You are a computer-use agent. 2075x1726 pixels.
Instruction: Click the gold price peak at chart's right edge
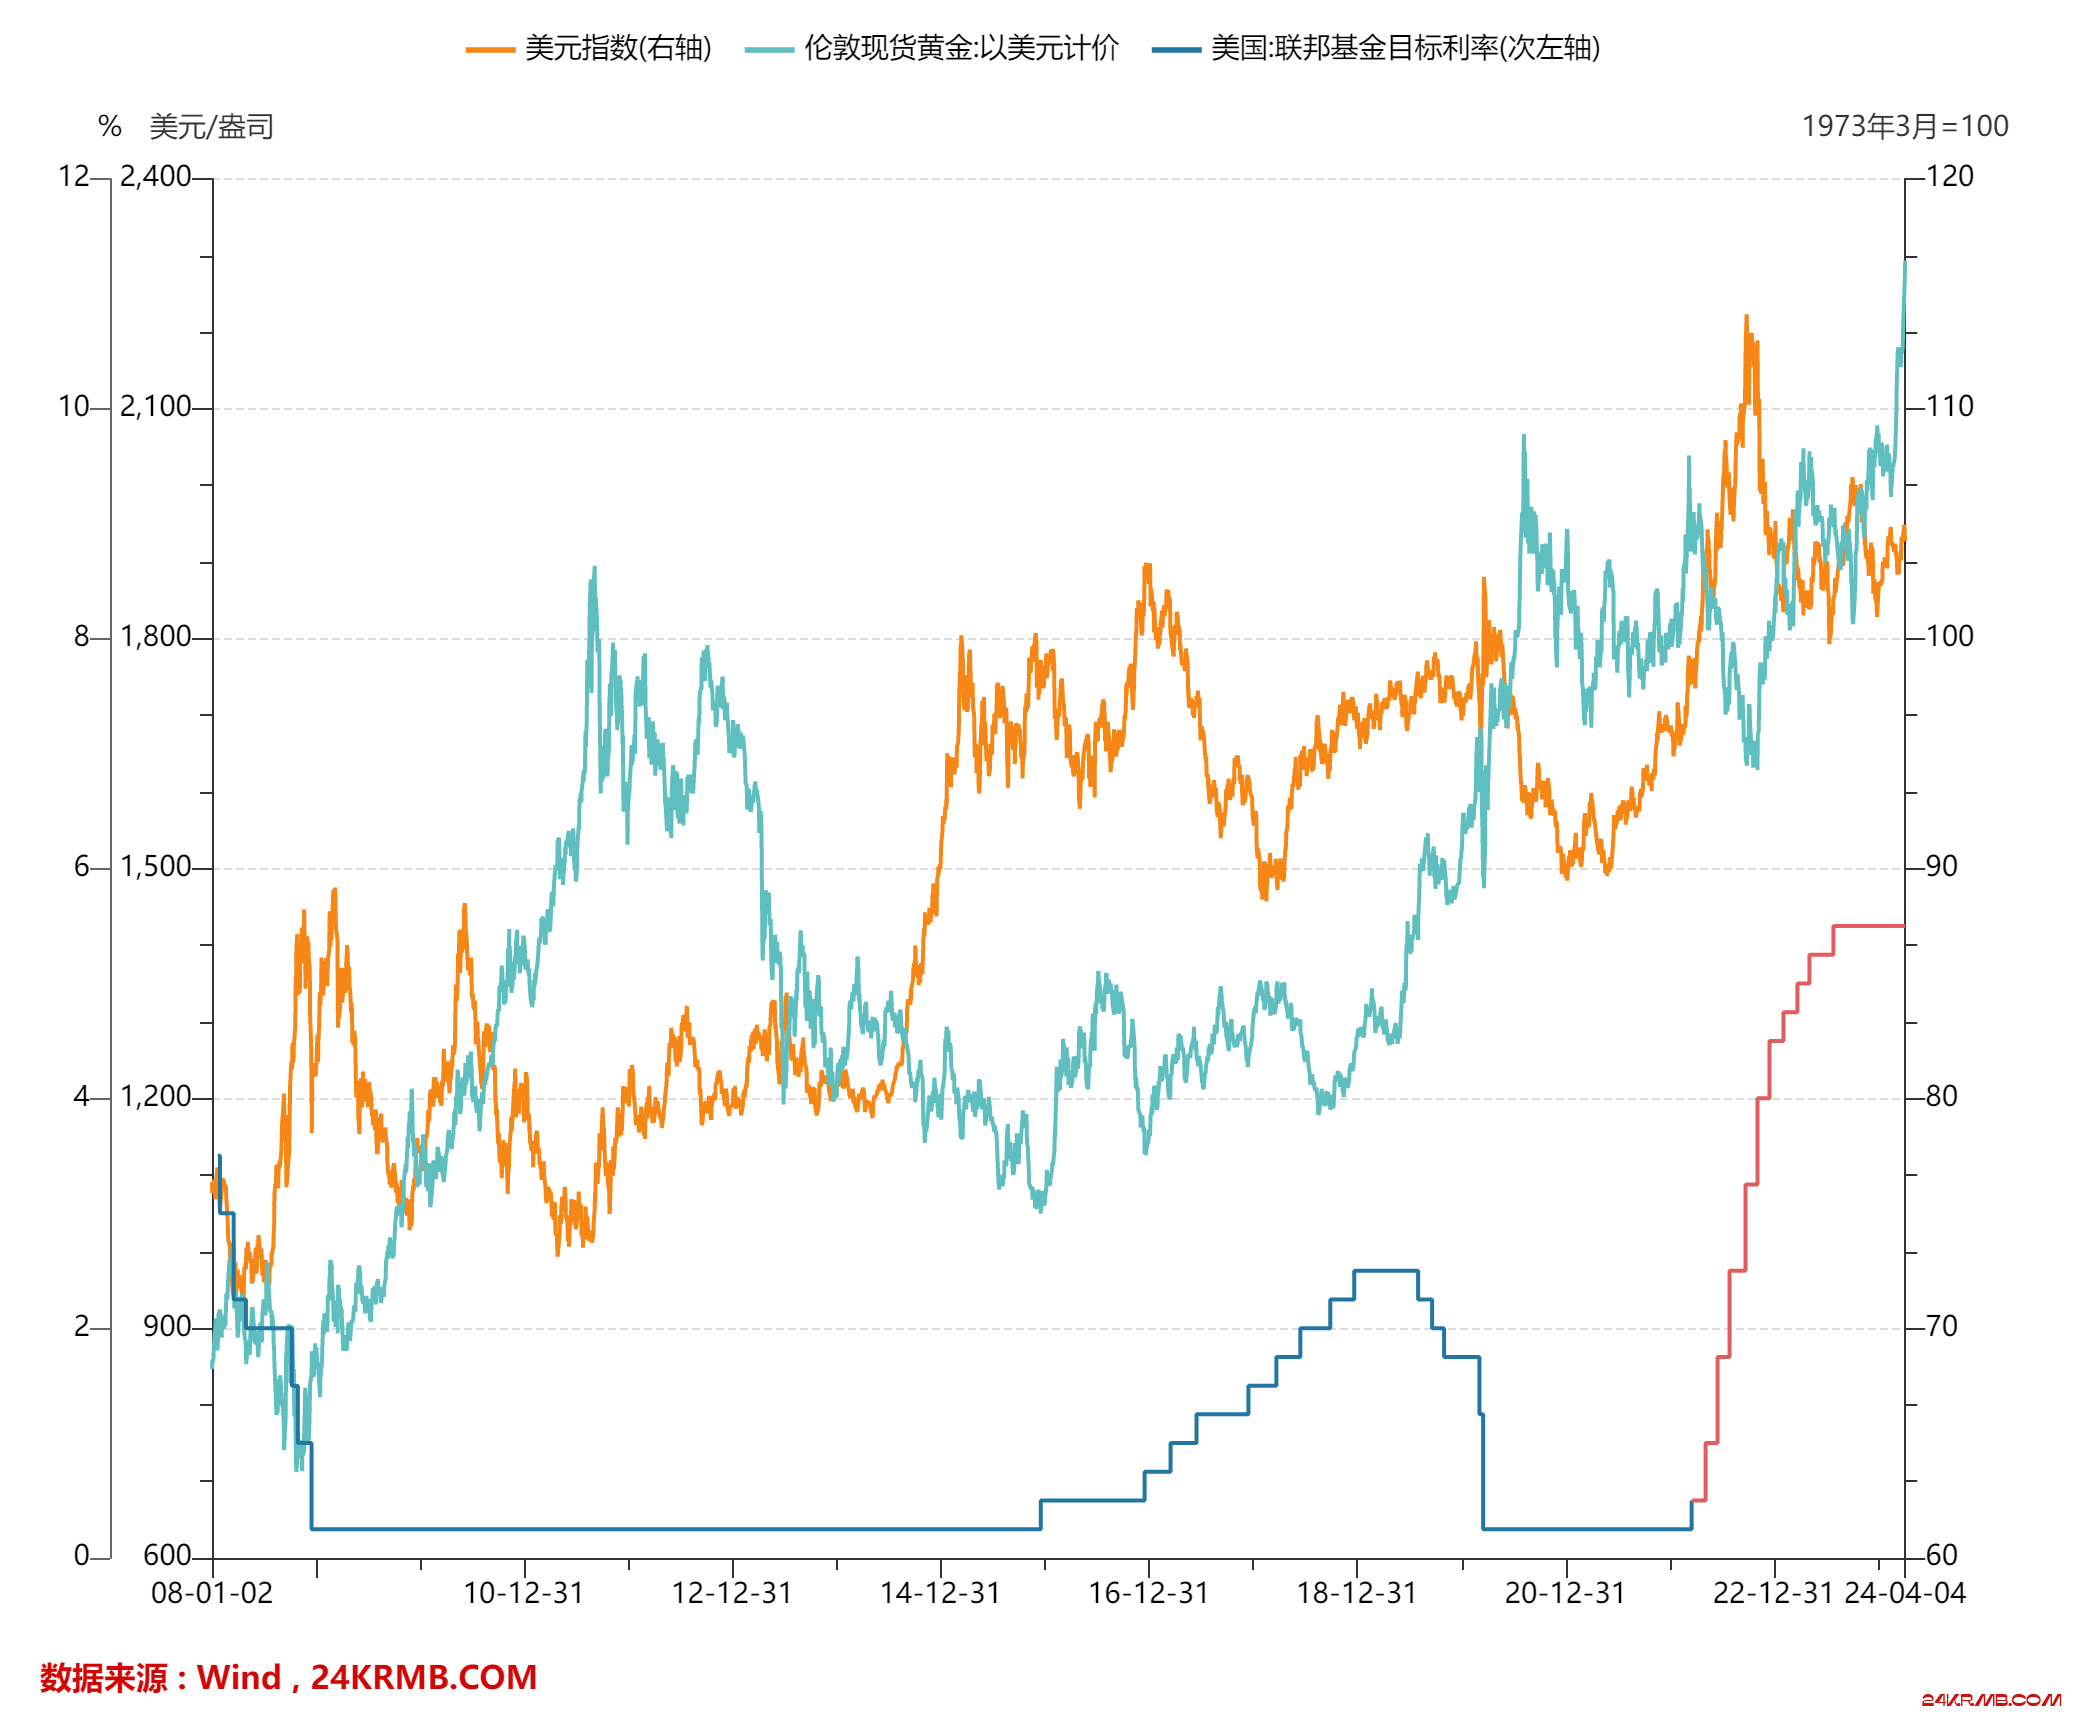[x=1905, y=262]
